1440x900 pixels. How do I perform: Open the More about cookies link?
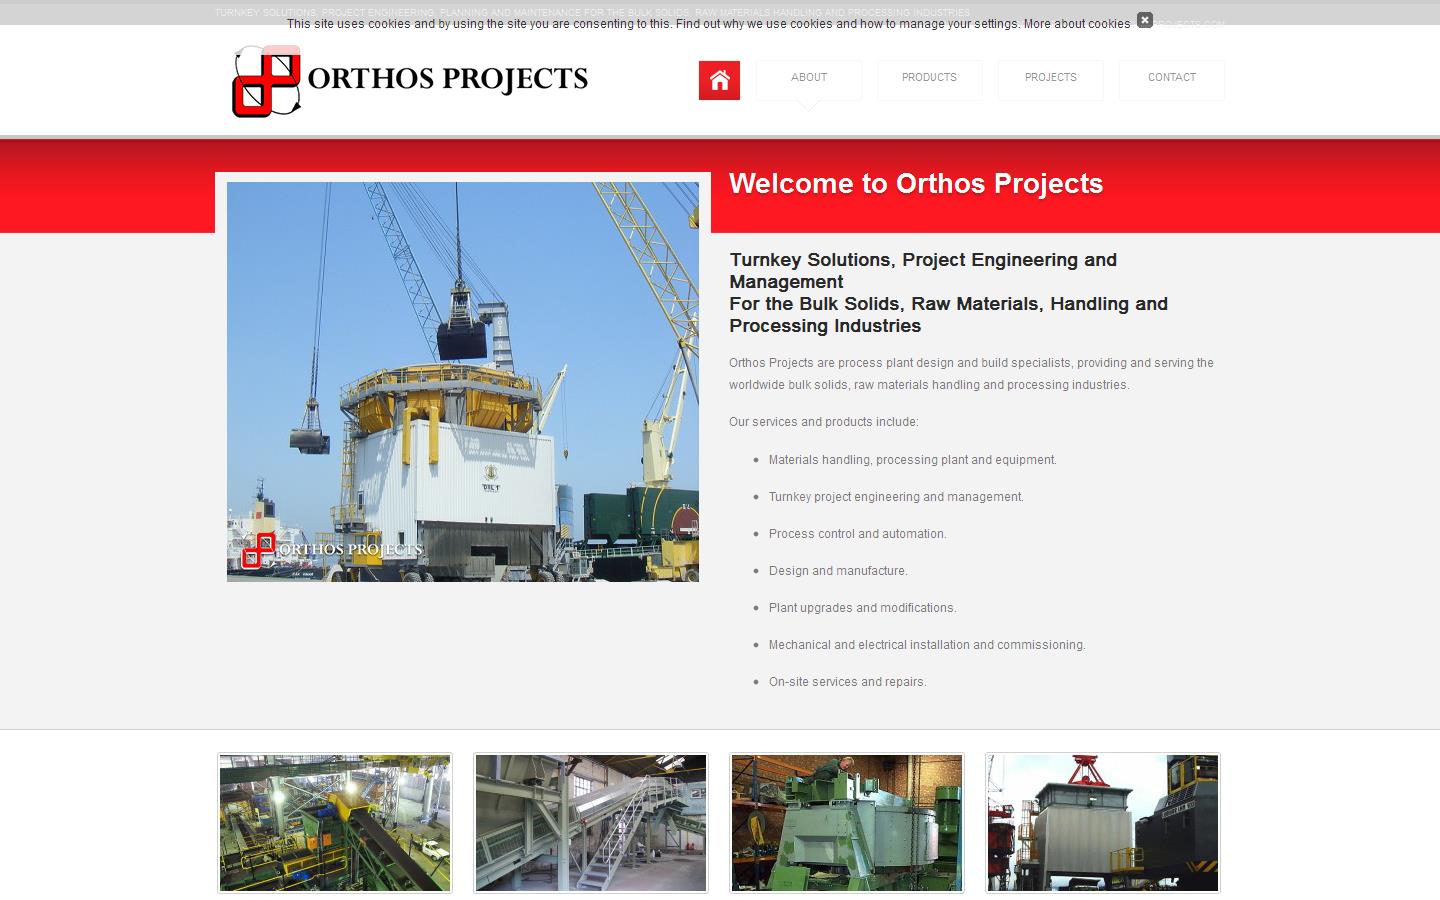pos(1076,24)
